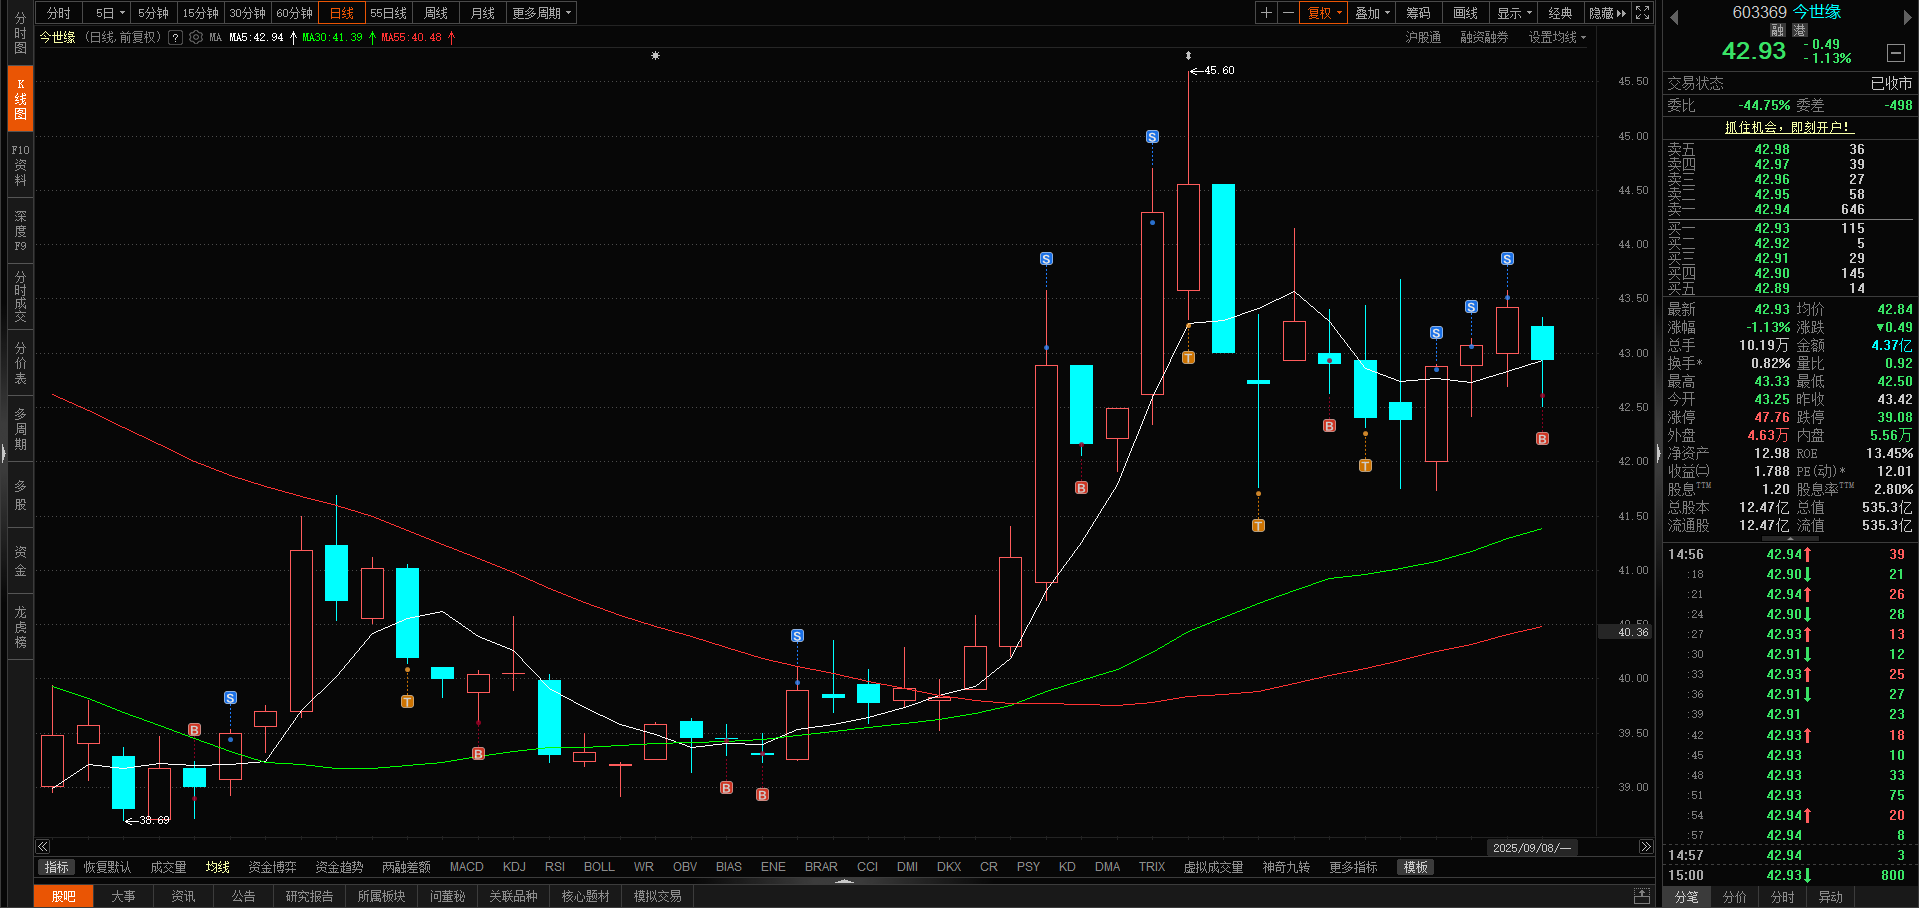The width and height of the screenshot is (1919, 908).
Task: Click the 融 margin-trading badge
Action: tap(1777, 30)
